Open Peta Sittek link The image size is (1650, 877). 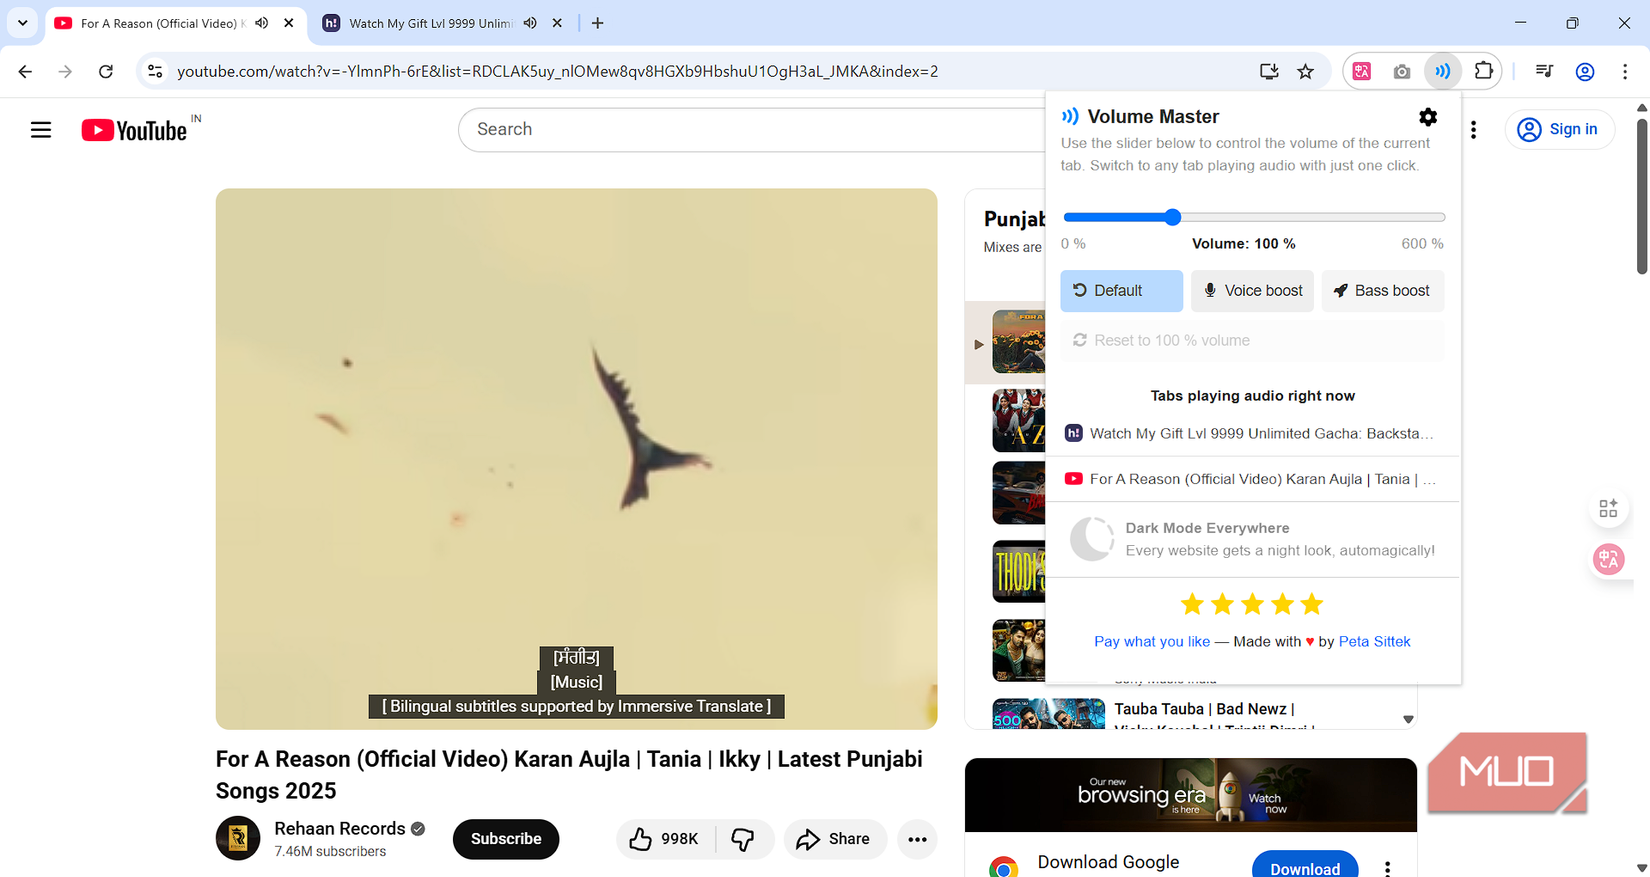point(1374,641)
